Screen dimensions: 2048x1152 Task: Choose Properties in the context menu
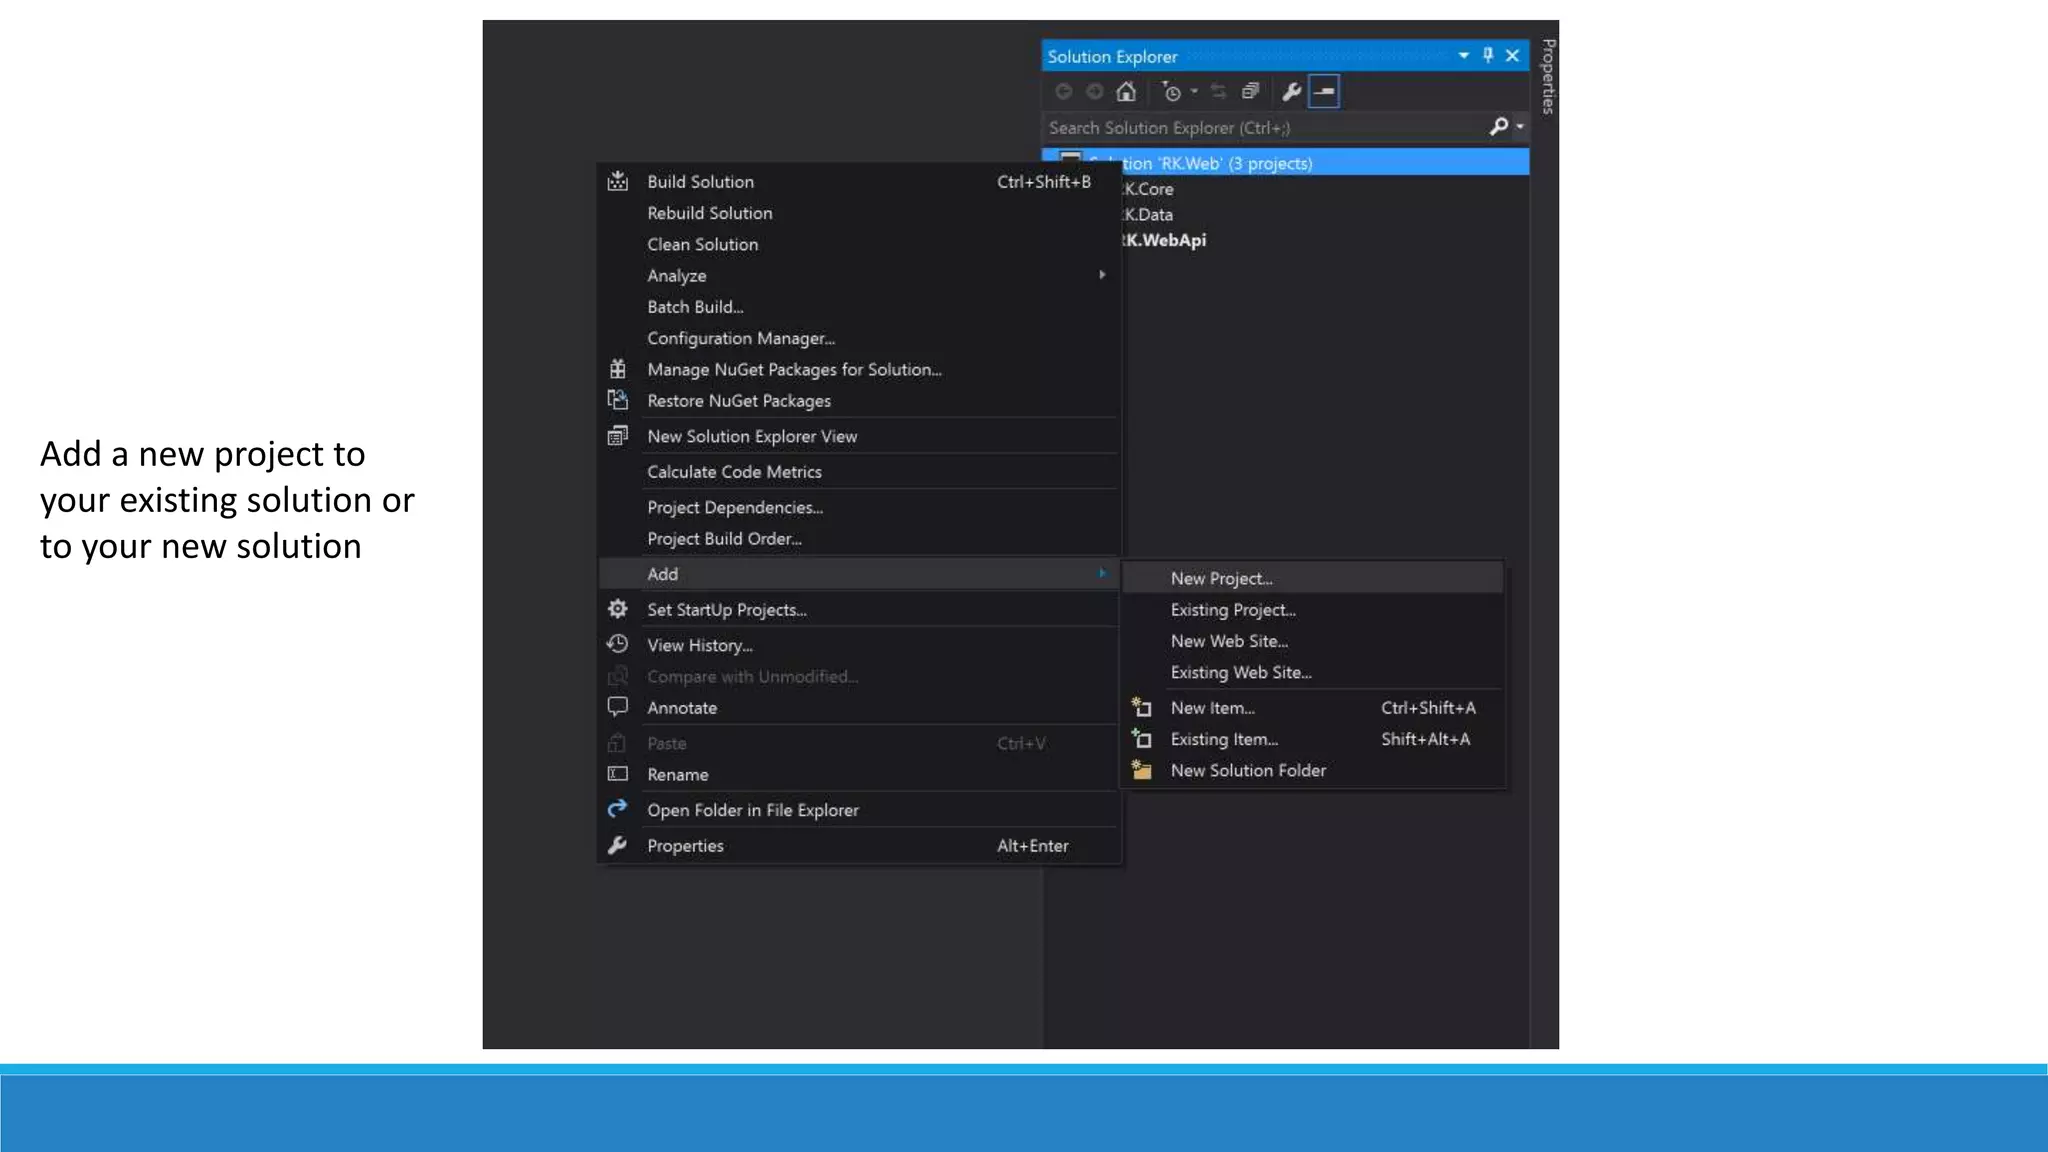click(859, 846)
